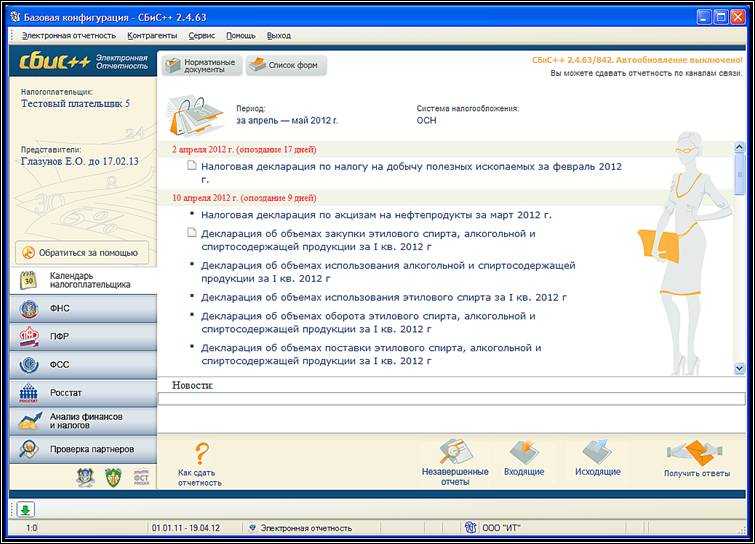Click the ФНС emblem icon
Screen dimensions: 755x544
pos(29,309)
